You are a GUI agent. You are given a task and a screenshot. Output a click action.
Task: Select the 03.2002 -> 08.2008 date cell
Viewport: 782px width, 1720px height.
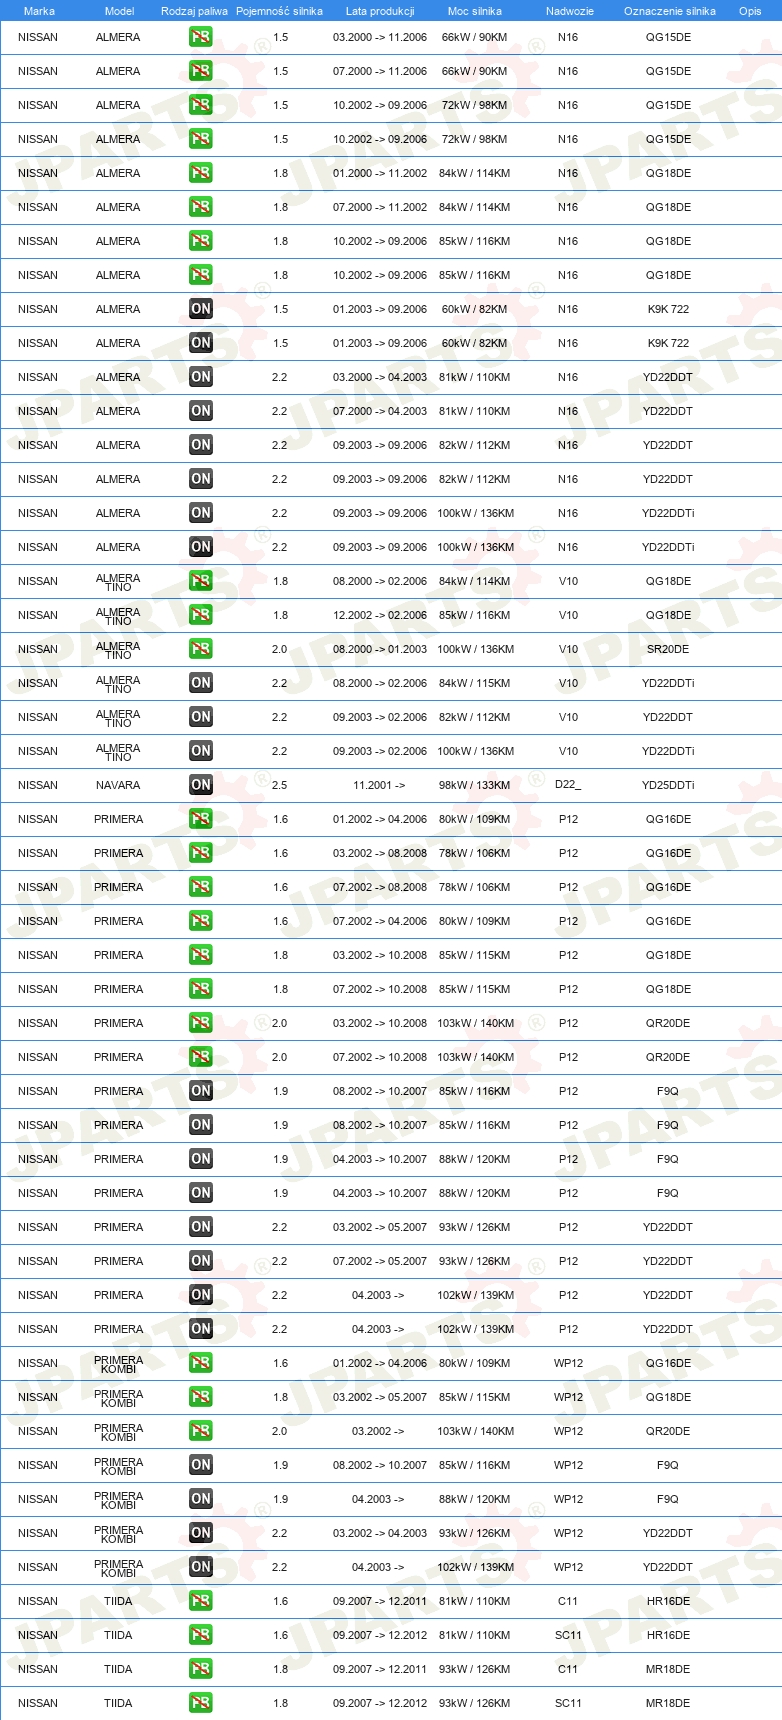(x=380, y=853)
